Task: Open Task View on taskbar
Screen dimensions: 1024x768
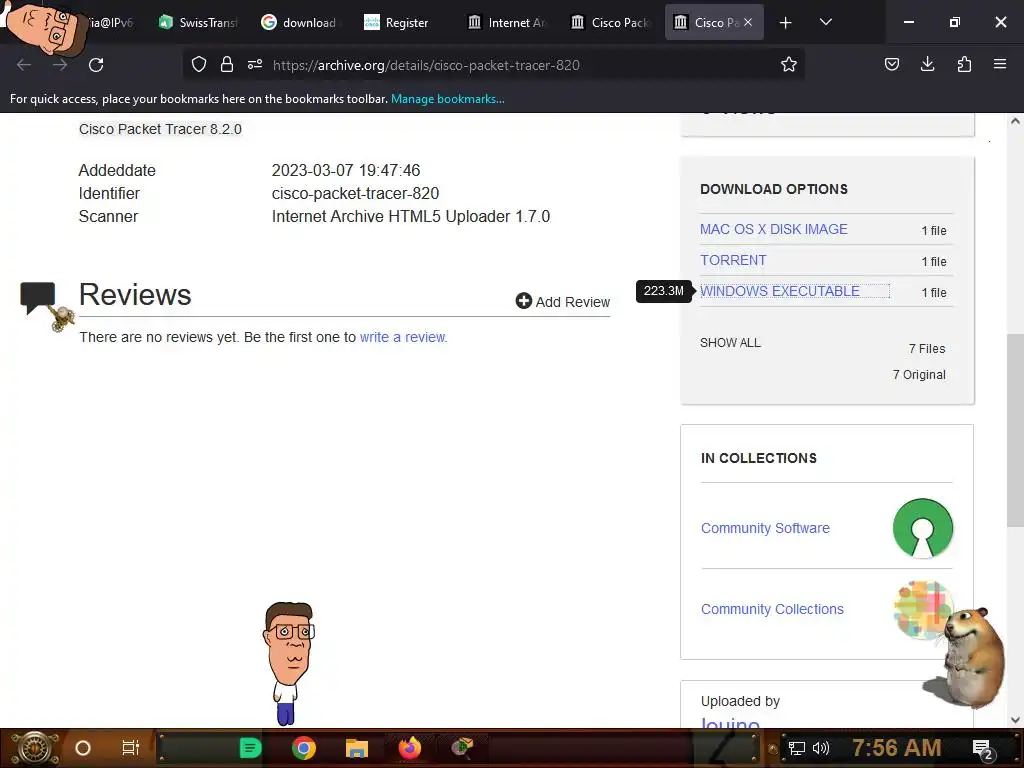Action: point(131,748)
